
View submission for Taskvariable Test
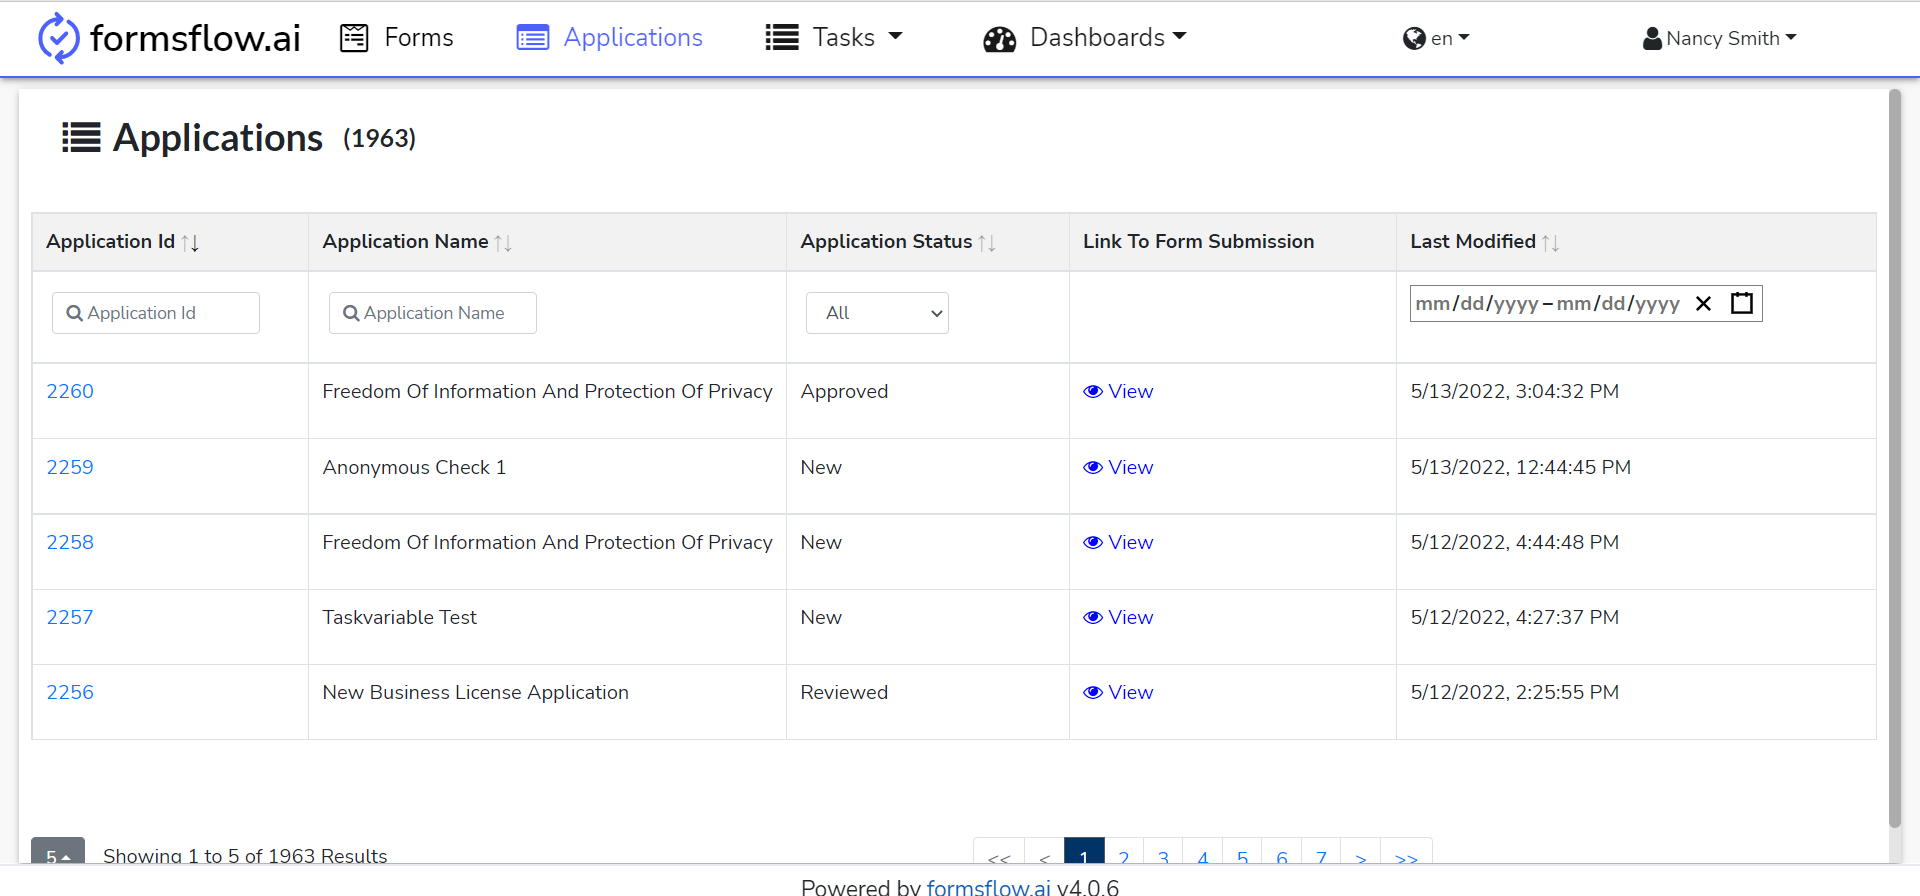point(1118,618)
